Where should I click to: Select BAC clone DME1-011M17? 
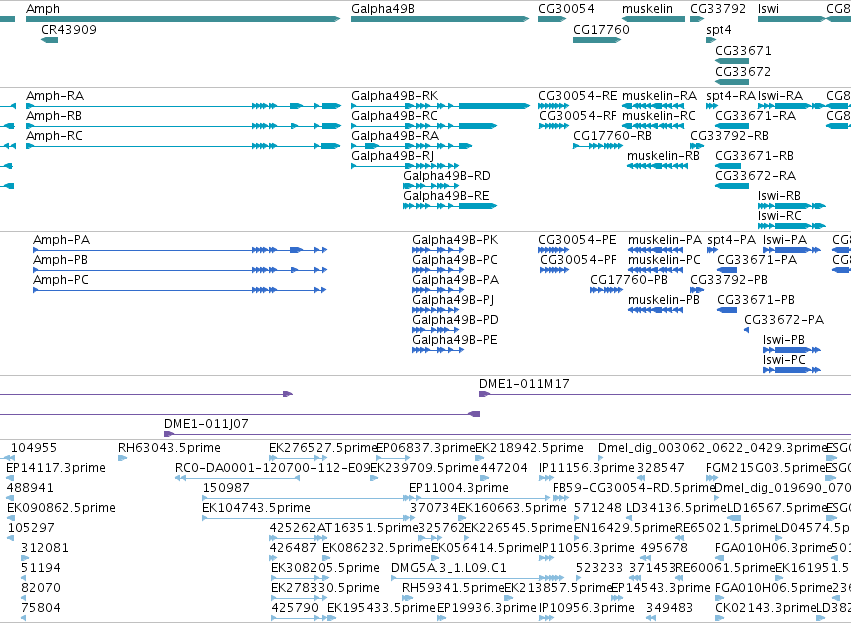[x=524, y=384]
